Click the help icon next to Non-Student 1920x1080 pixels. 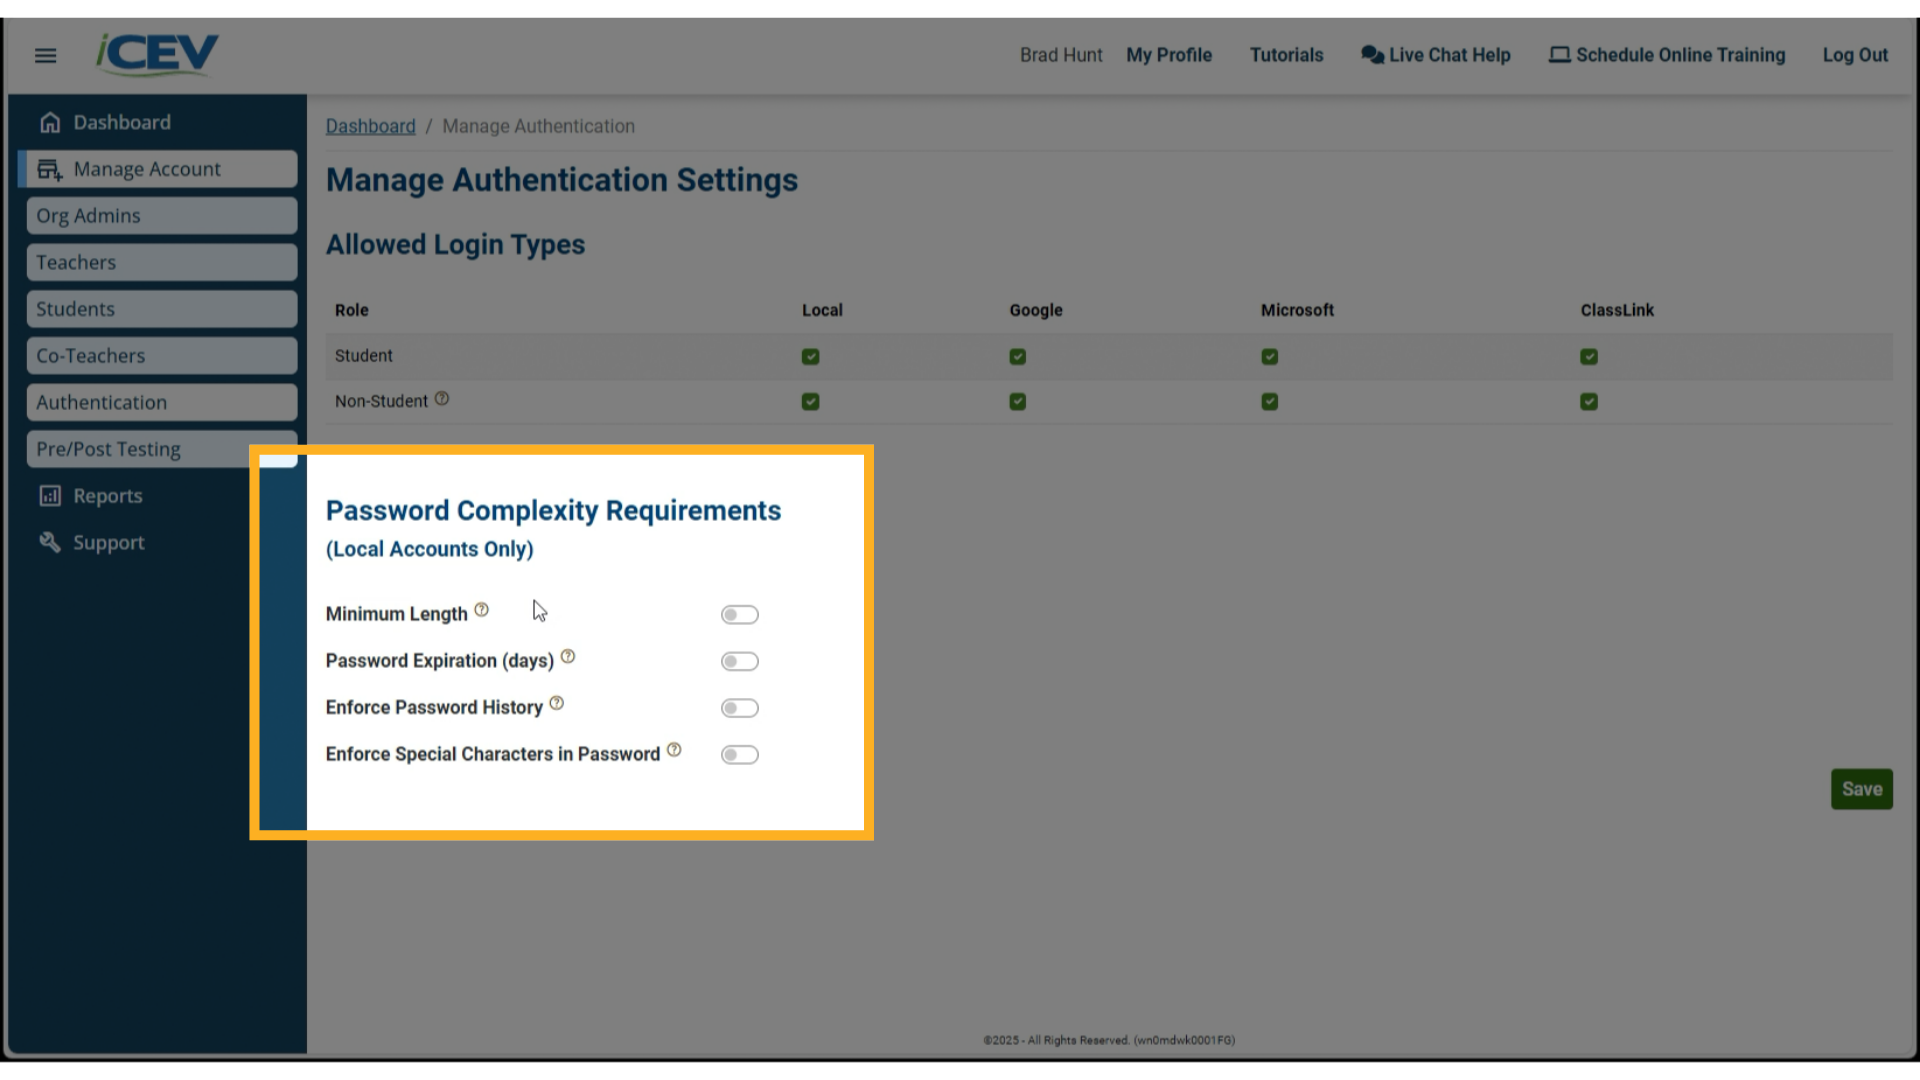[443, 398]
